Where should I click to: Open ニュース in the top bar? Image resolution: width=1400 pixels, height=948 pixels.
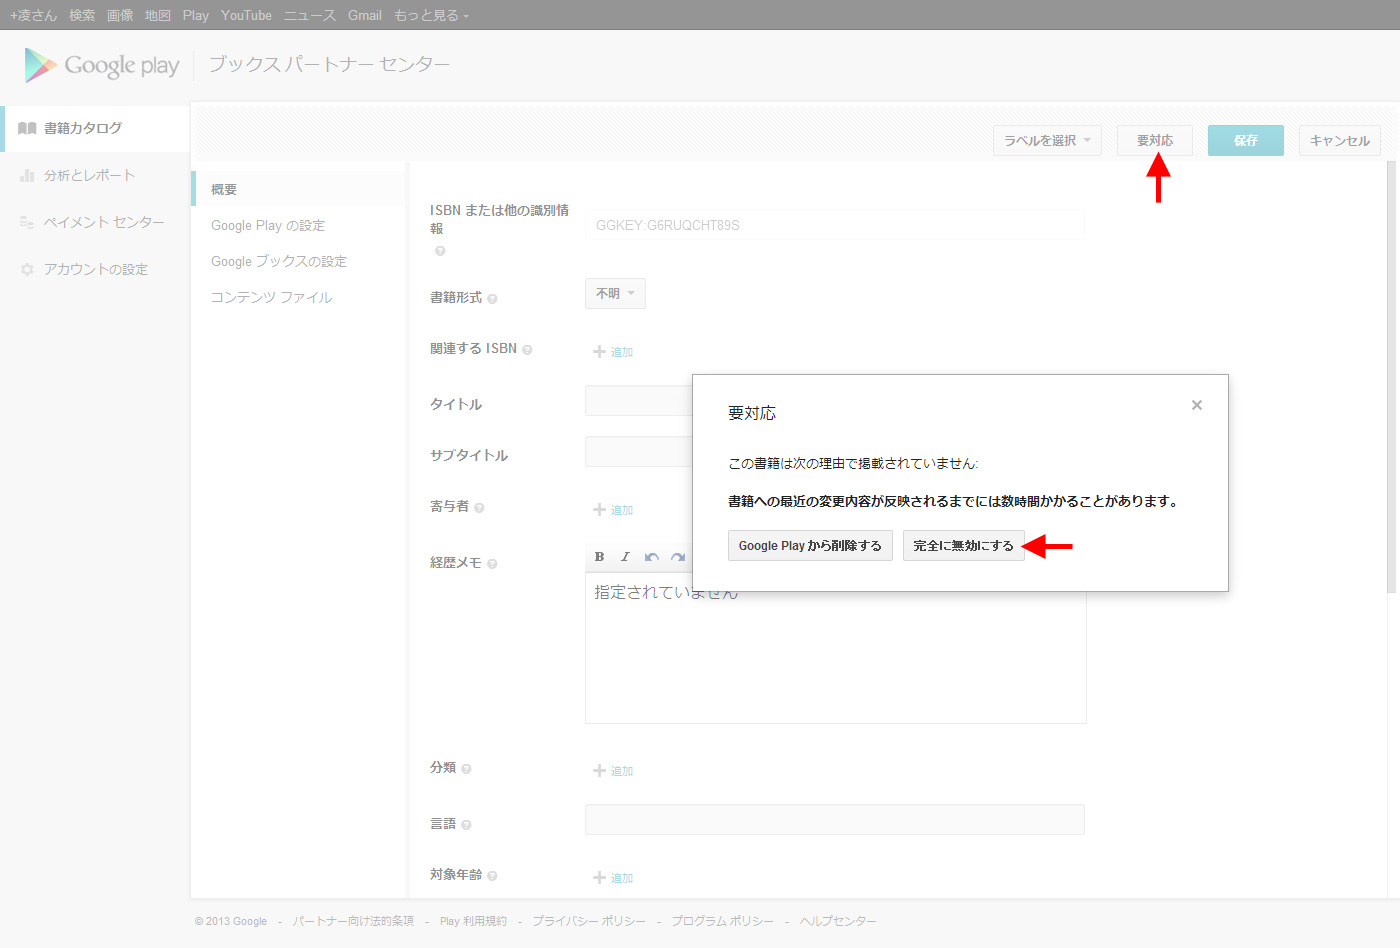click(x=310, y=15)
